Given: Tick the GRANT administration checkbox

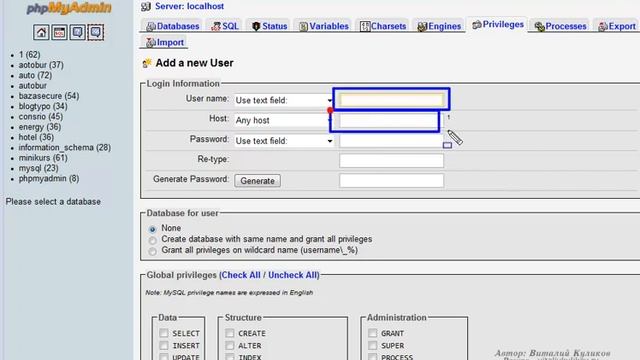Looking at the screenshot, I should click(372, 333).
